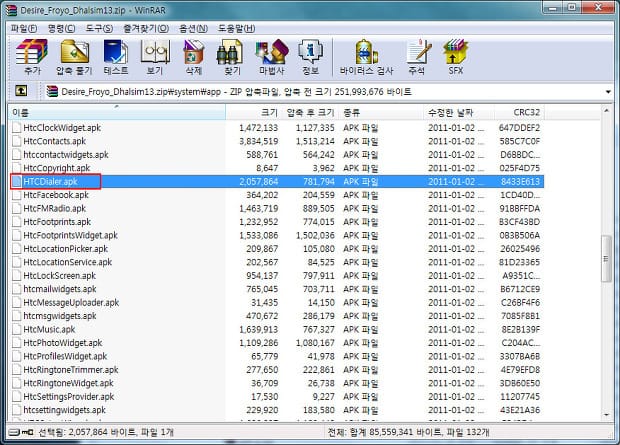
Task: Sort by the CRC32 column header
Action: (x=526, y=113)
